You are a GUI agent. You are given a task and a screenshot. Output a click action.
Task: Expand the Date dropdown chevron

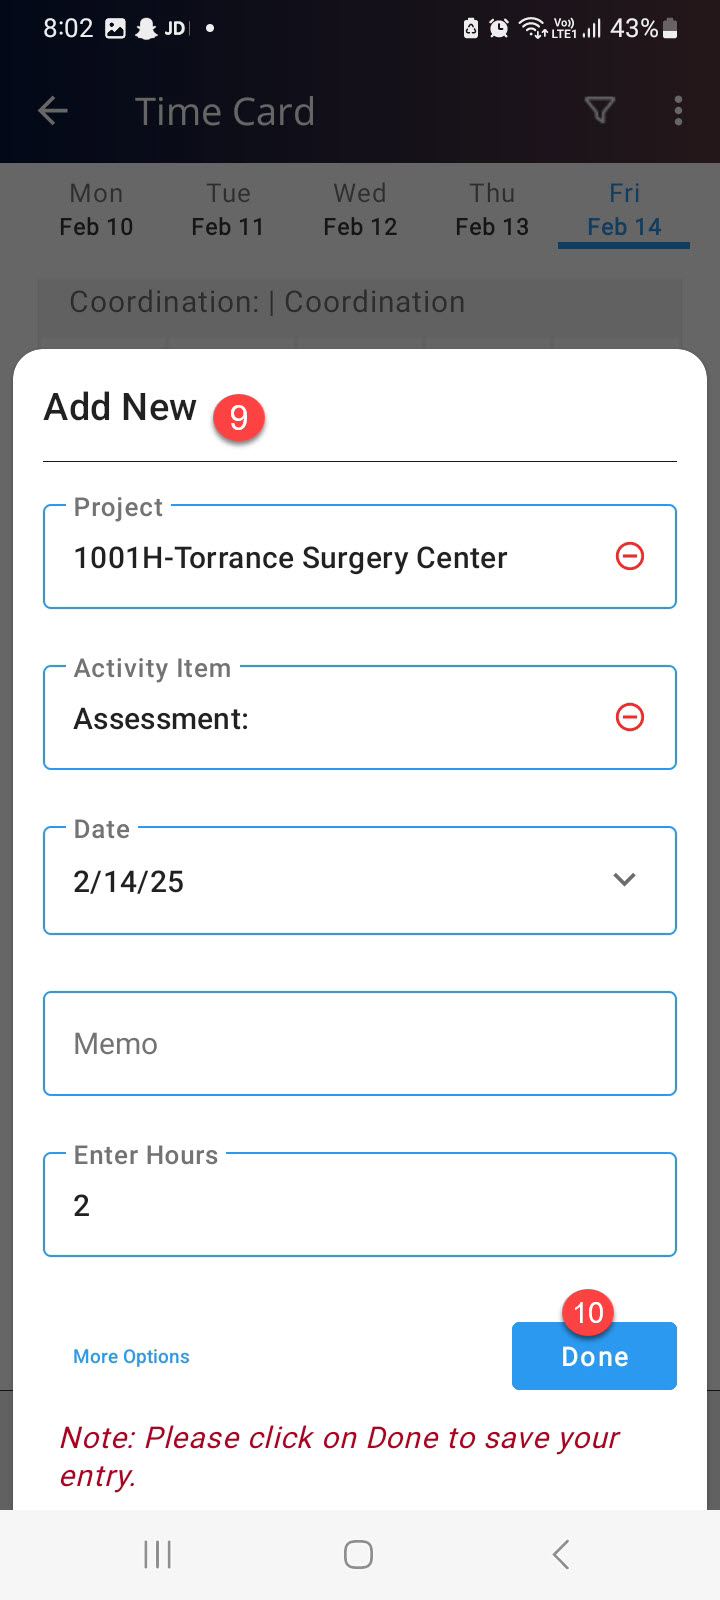624,880
